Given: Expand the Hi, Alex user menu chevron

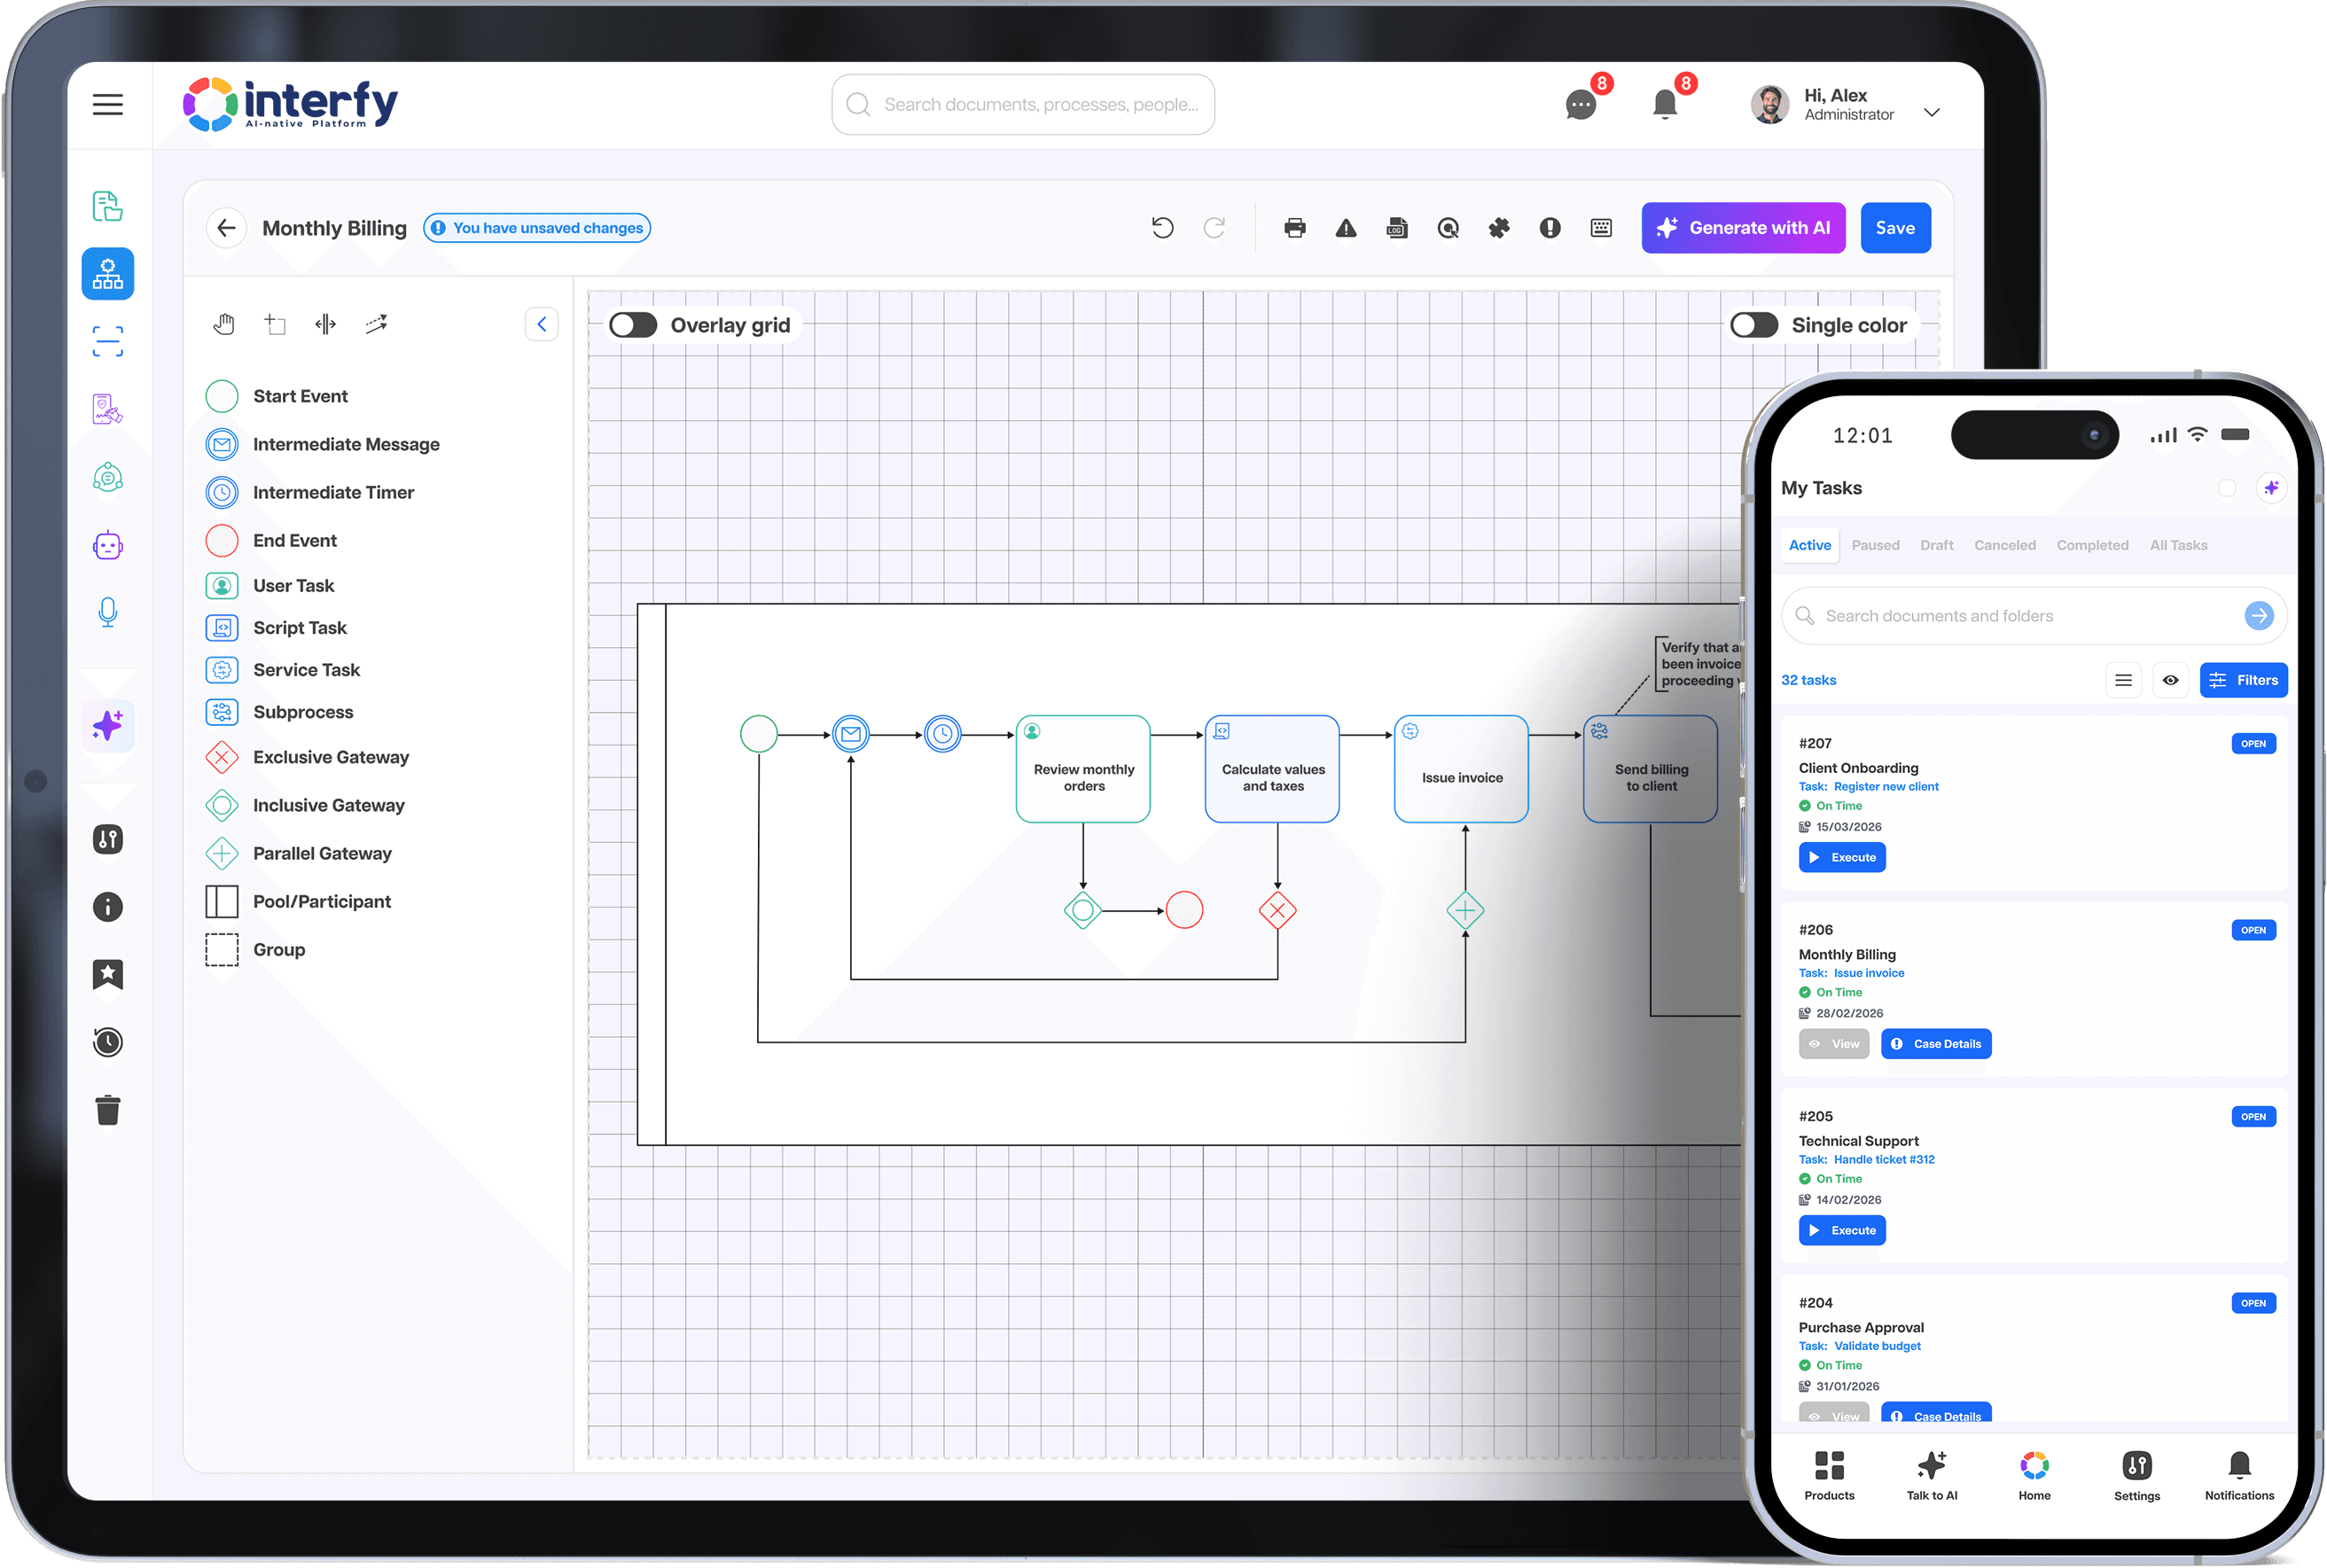Looking at the screenshot, I should click(1931, 112).
